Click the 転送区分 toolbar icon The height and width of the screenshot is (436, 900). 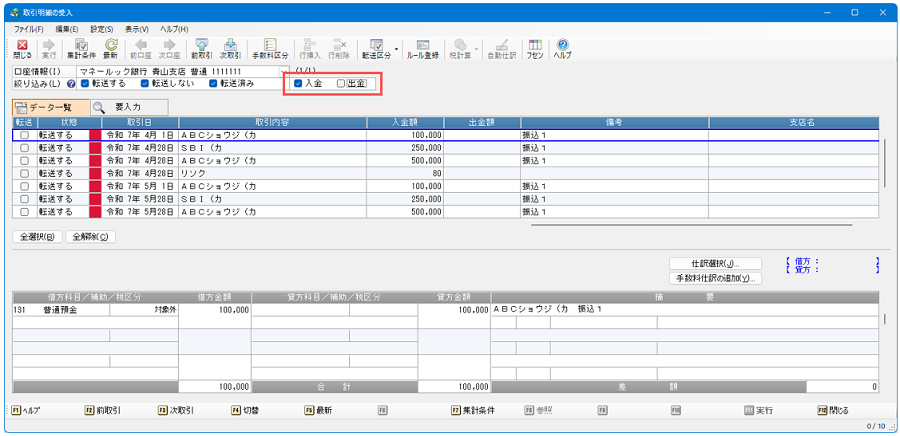(x=376, y=49)
